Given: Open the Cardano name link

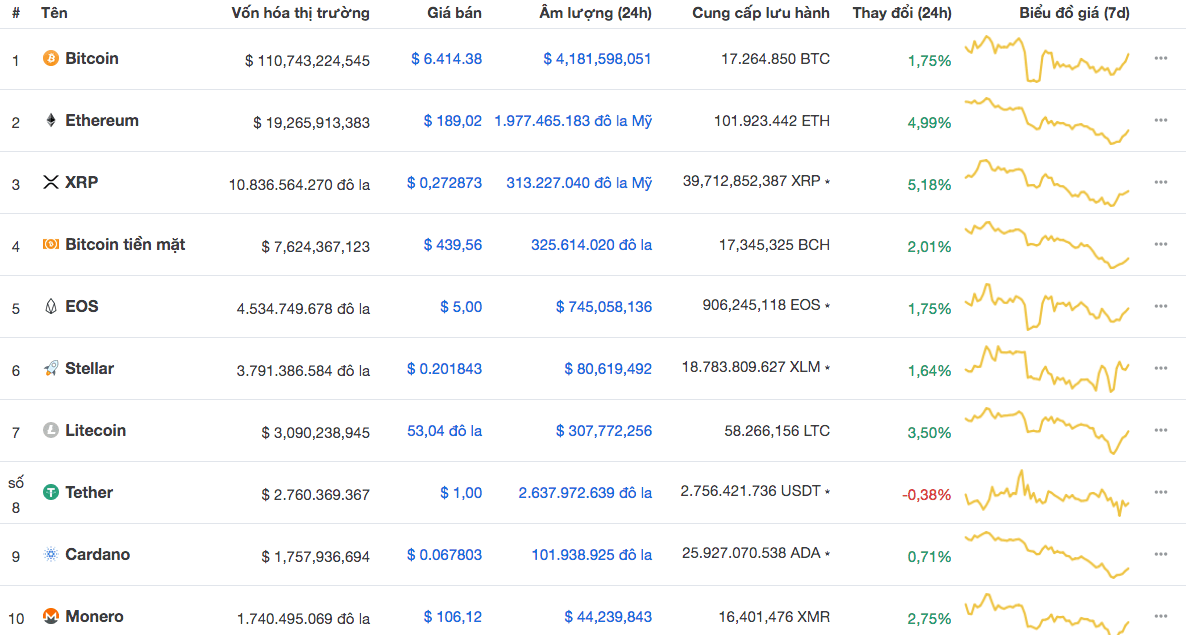Looking at the screenshot, I should click(97, 554).
